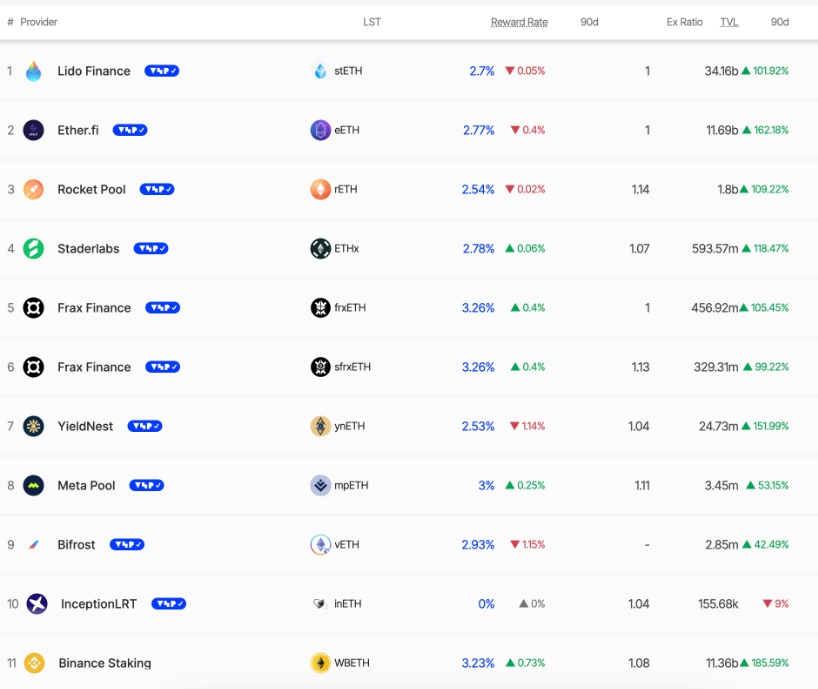Click 90d header beside TVL

click(780, 22)
